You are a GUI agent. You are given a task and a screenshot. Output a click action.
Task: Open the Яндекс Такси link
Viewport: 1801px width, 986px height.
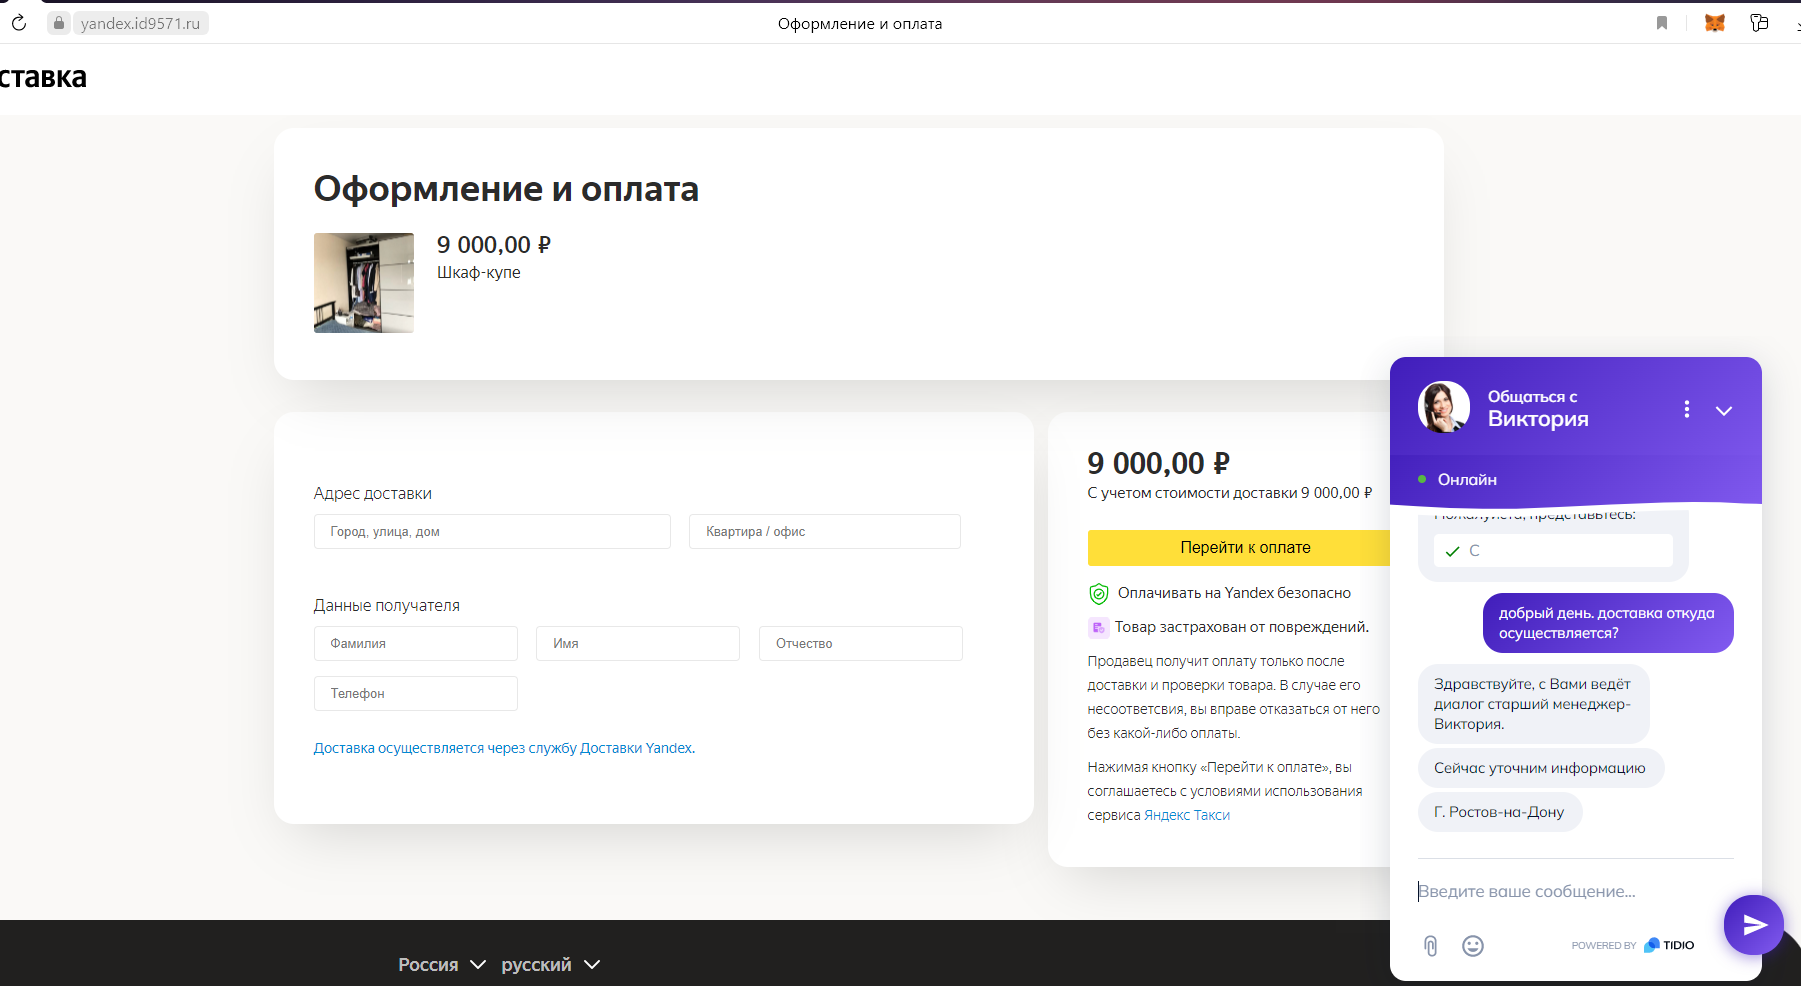1187,815
